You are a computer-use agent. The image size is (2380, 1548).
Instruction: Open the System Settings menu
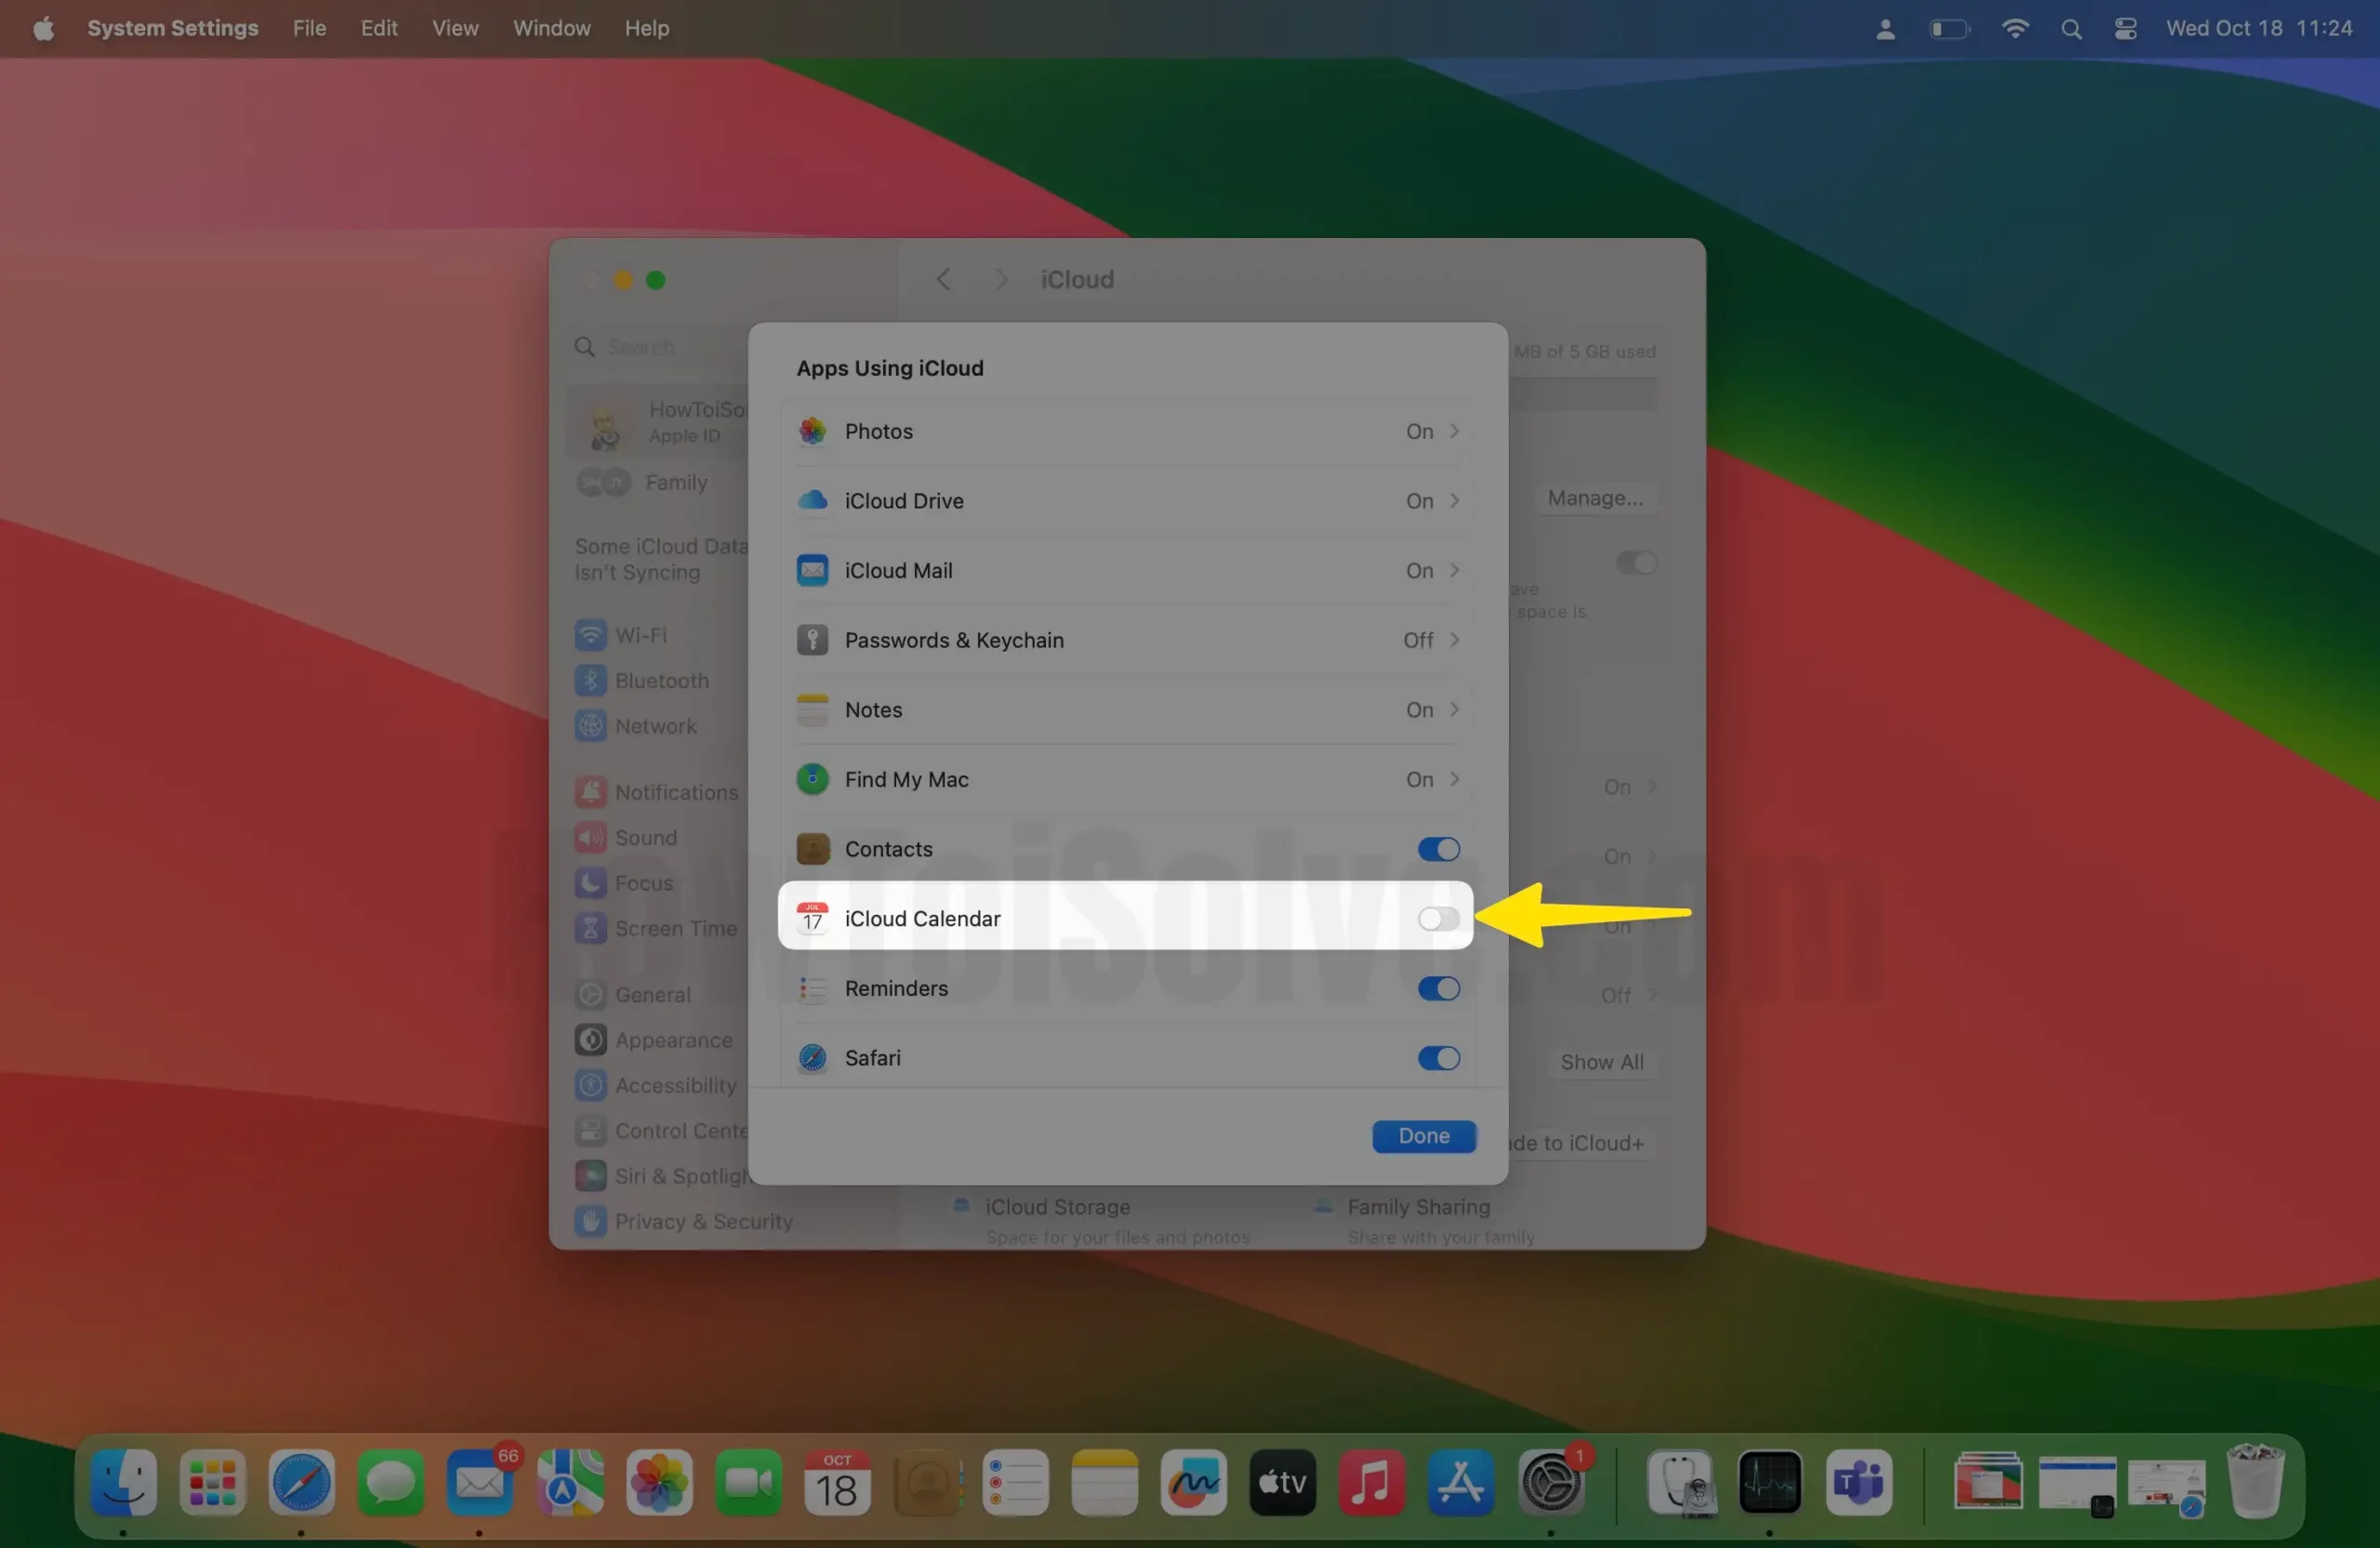click(x=172, y=29)
